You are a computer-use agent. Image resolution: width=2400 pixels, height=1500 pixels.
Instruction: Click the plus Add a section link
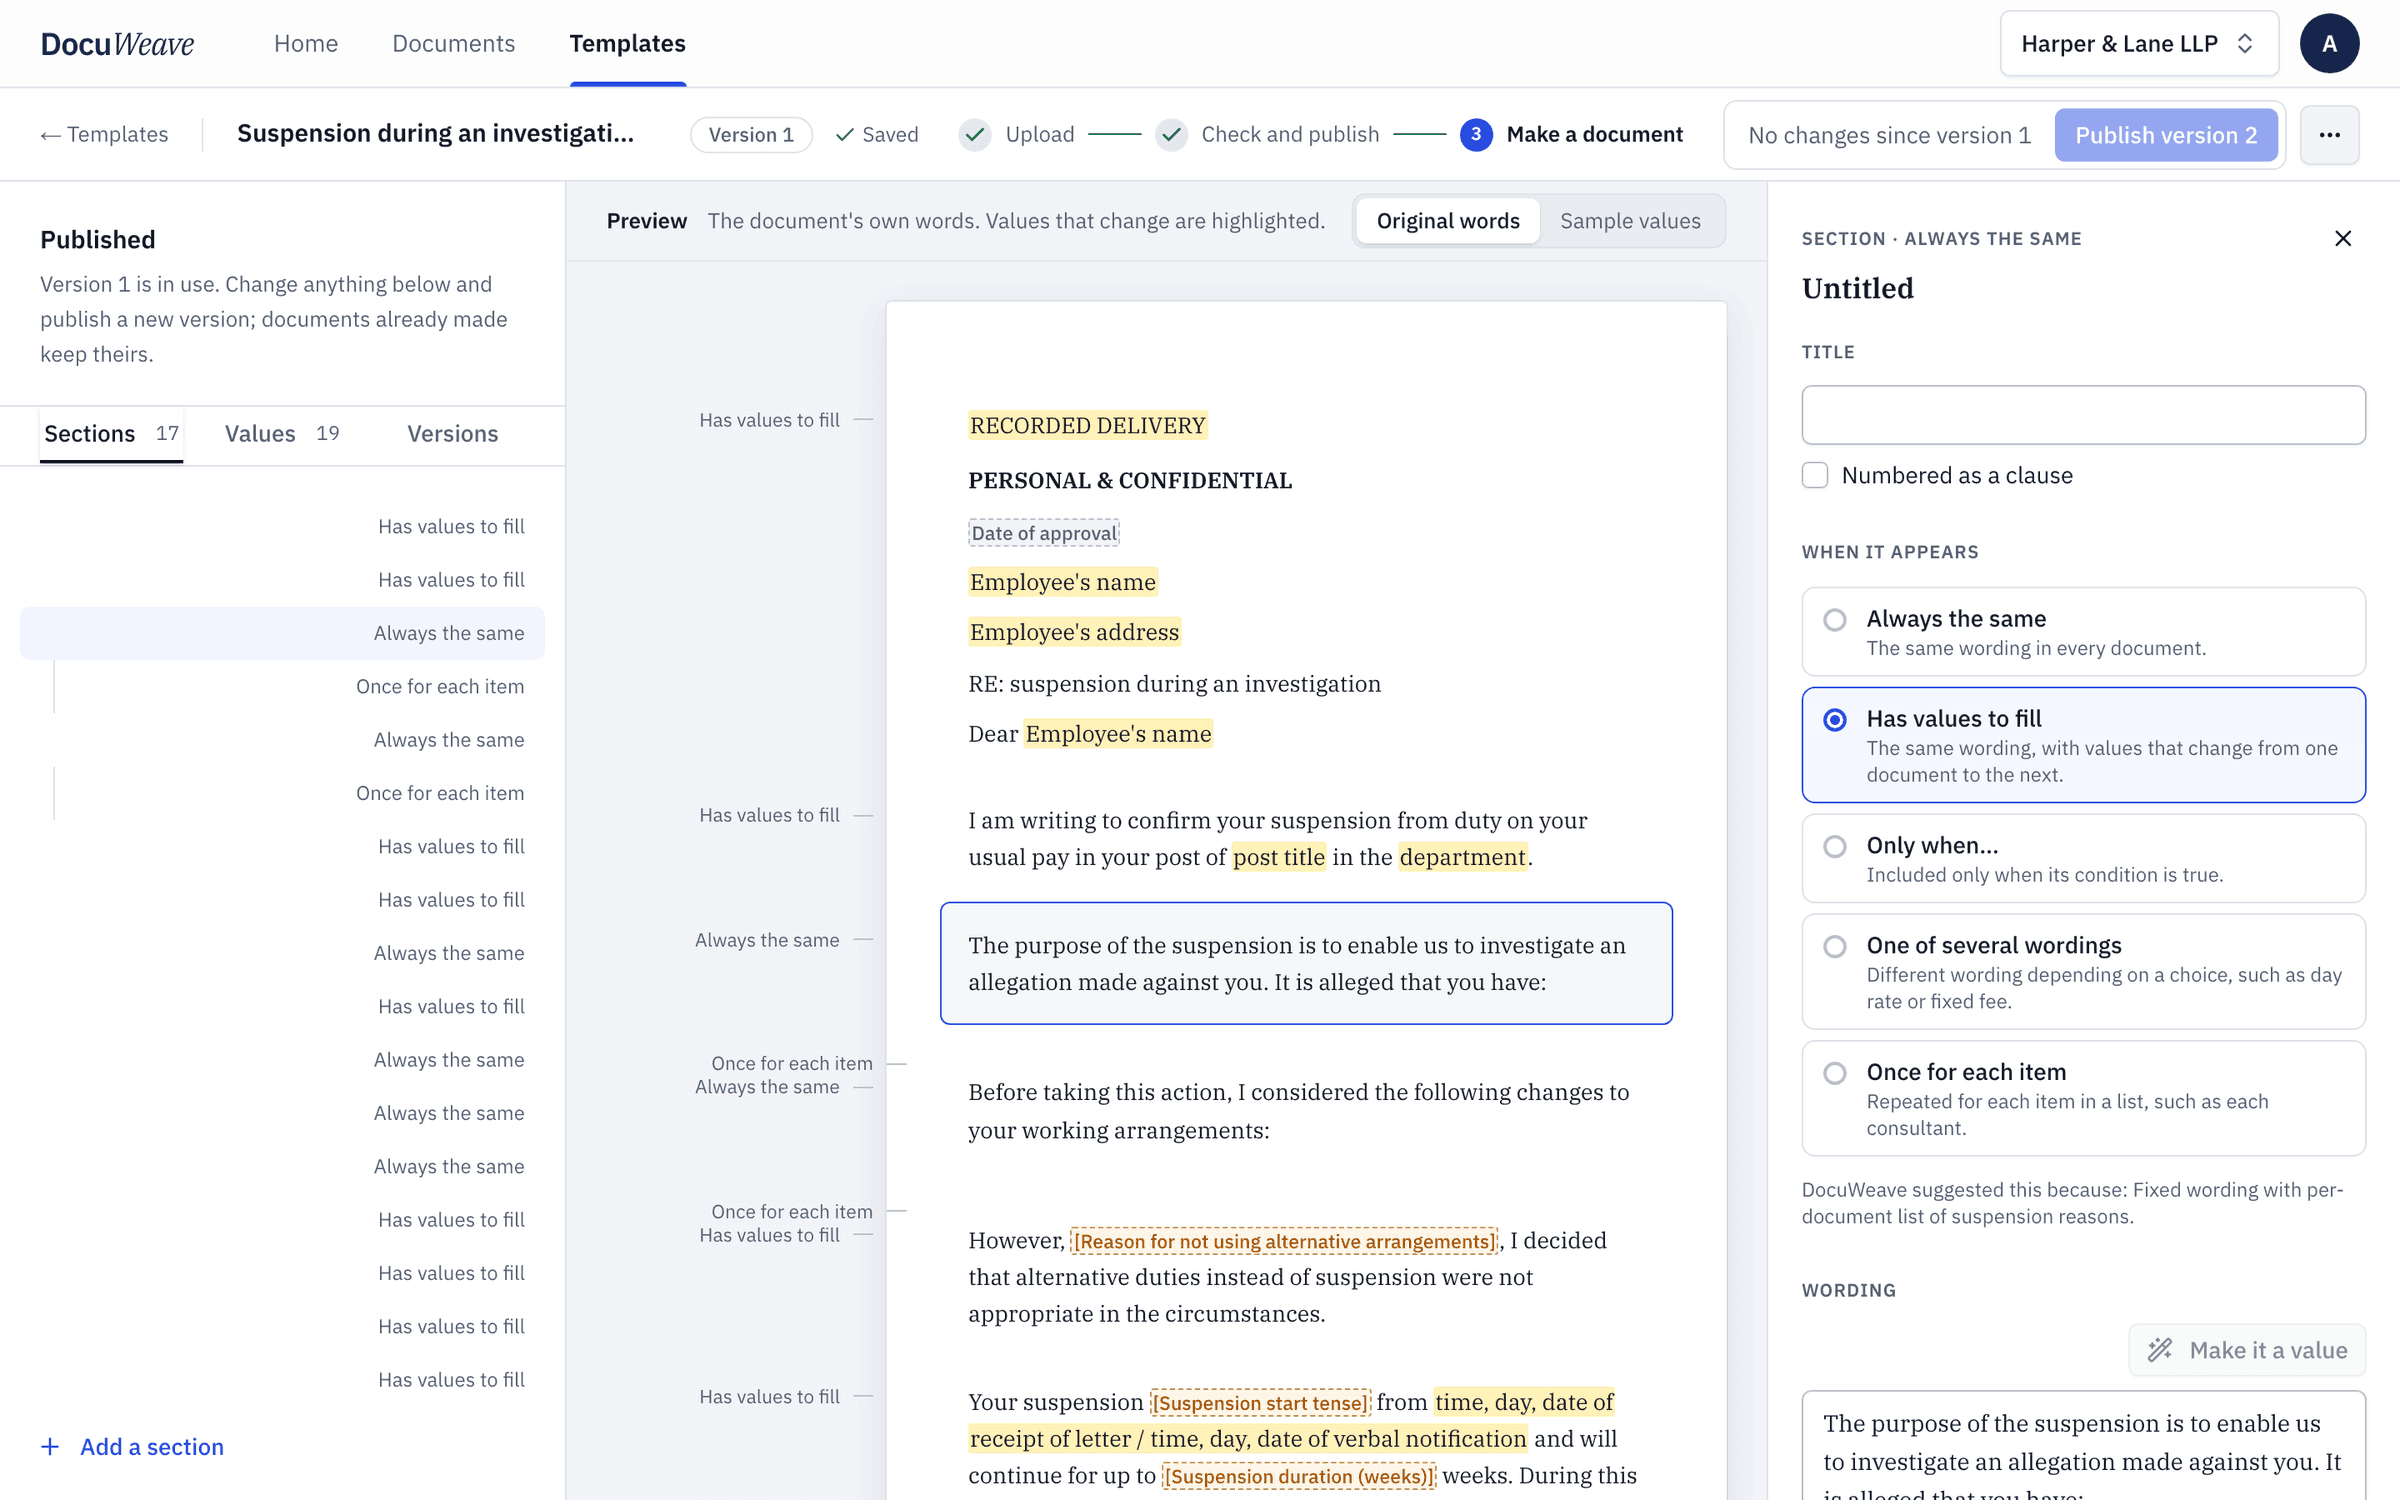click(132, 1447)
